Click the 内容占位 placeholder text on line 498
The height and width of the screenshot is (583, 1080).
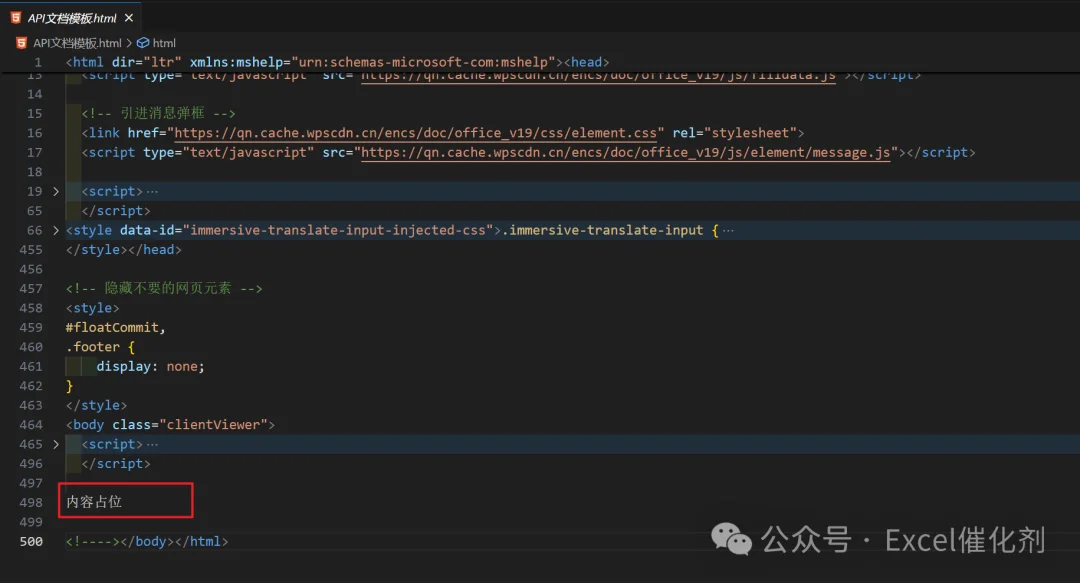click(x=94, y=502)
